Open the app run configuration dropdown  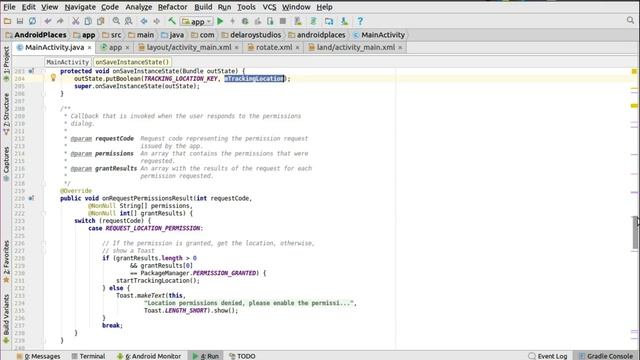197,21
